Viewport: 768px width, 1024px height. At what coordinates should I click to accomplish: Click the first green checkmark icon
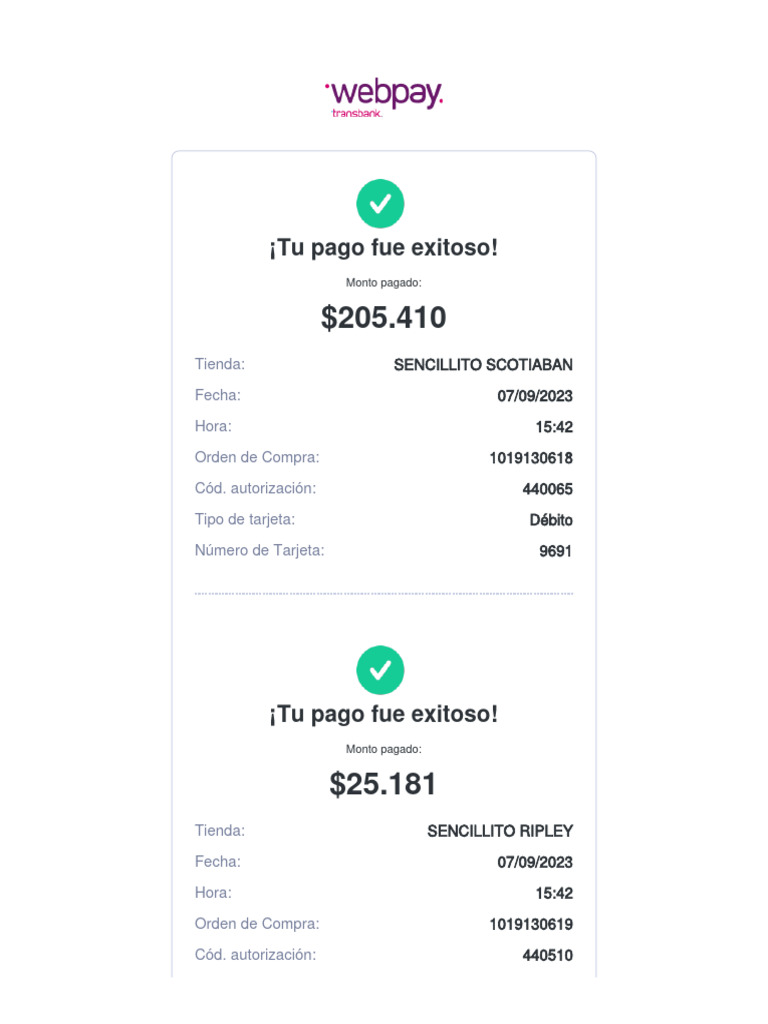pyautogui.click(x=380, y=204)
